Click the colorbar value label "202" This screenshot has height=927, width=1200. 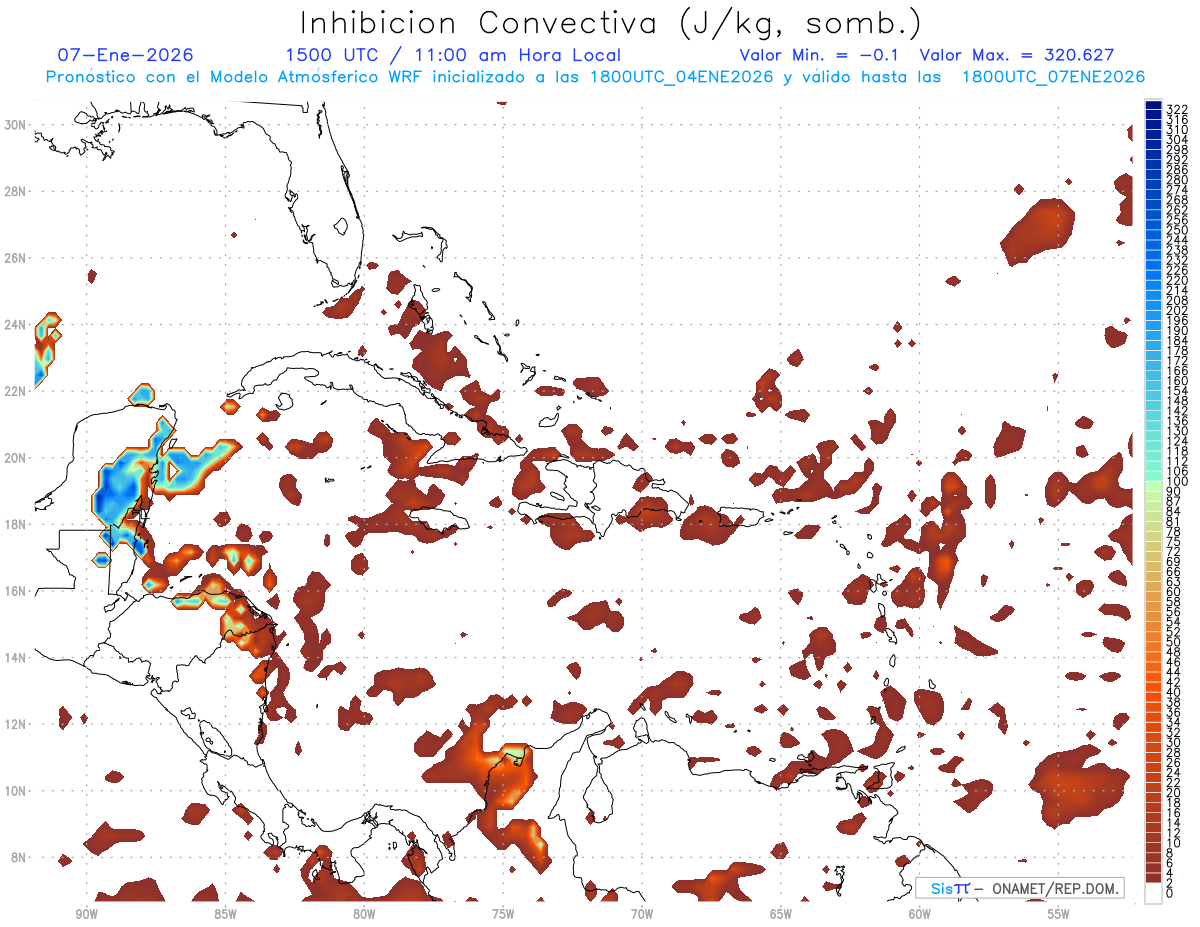(x=1177, y=311)
